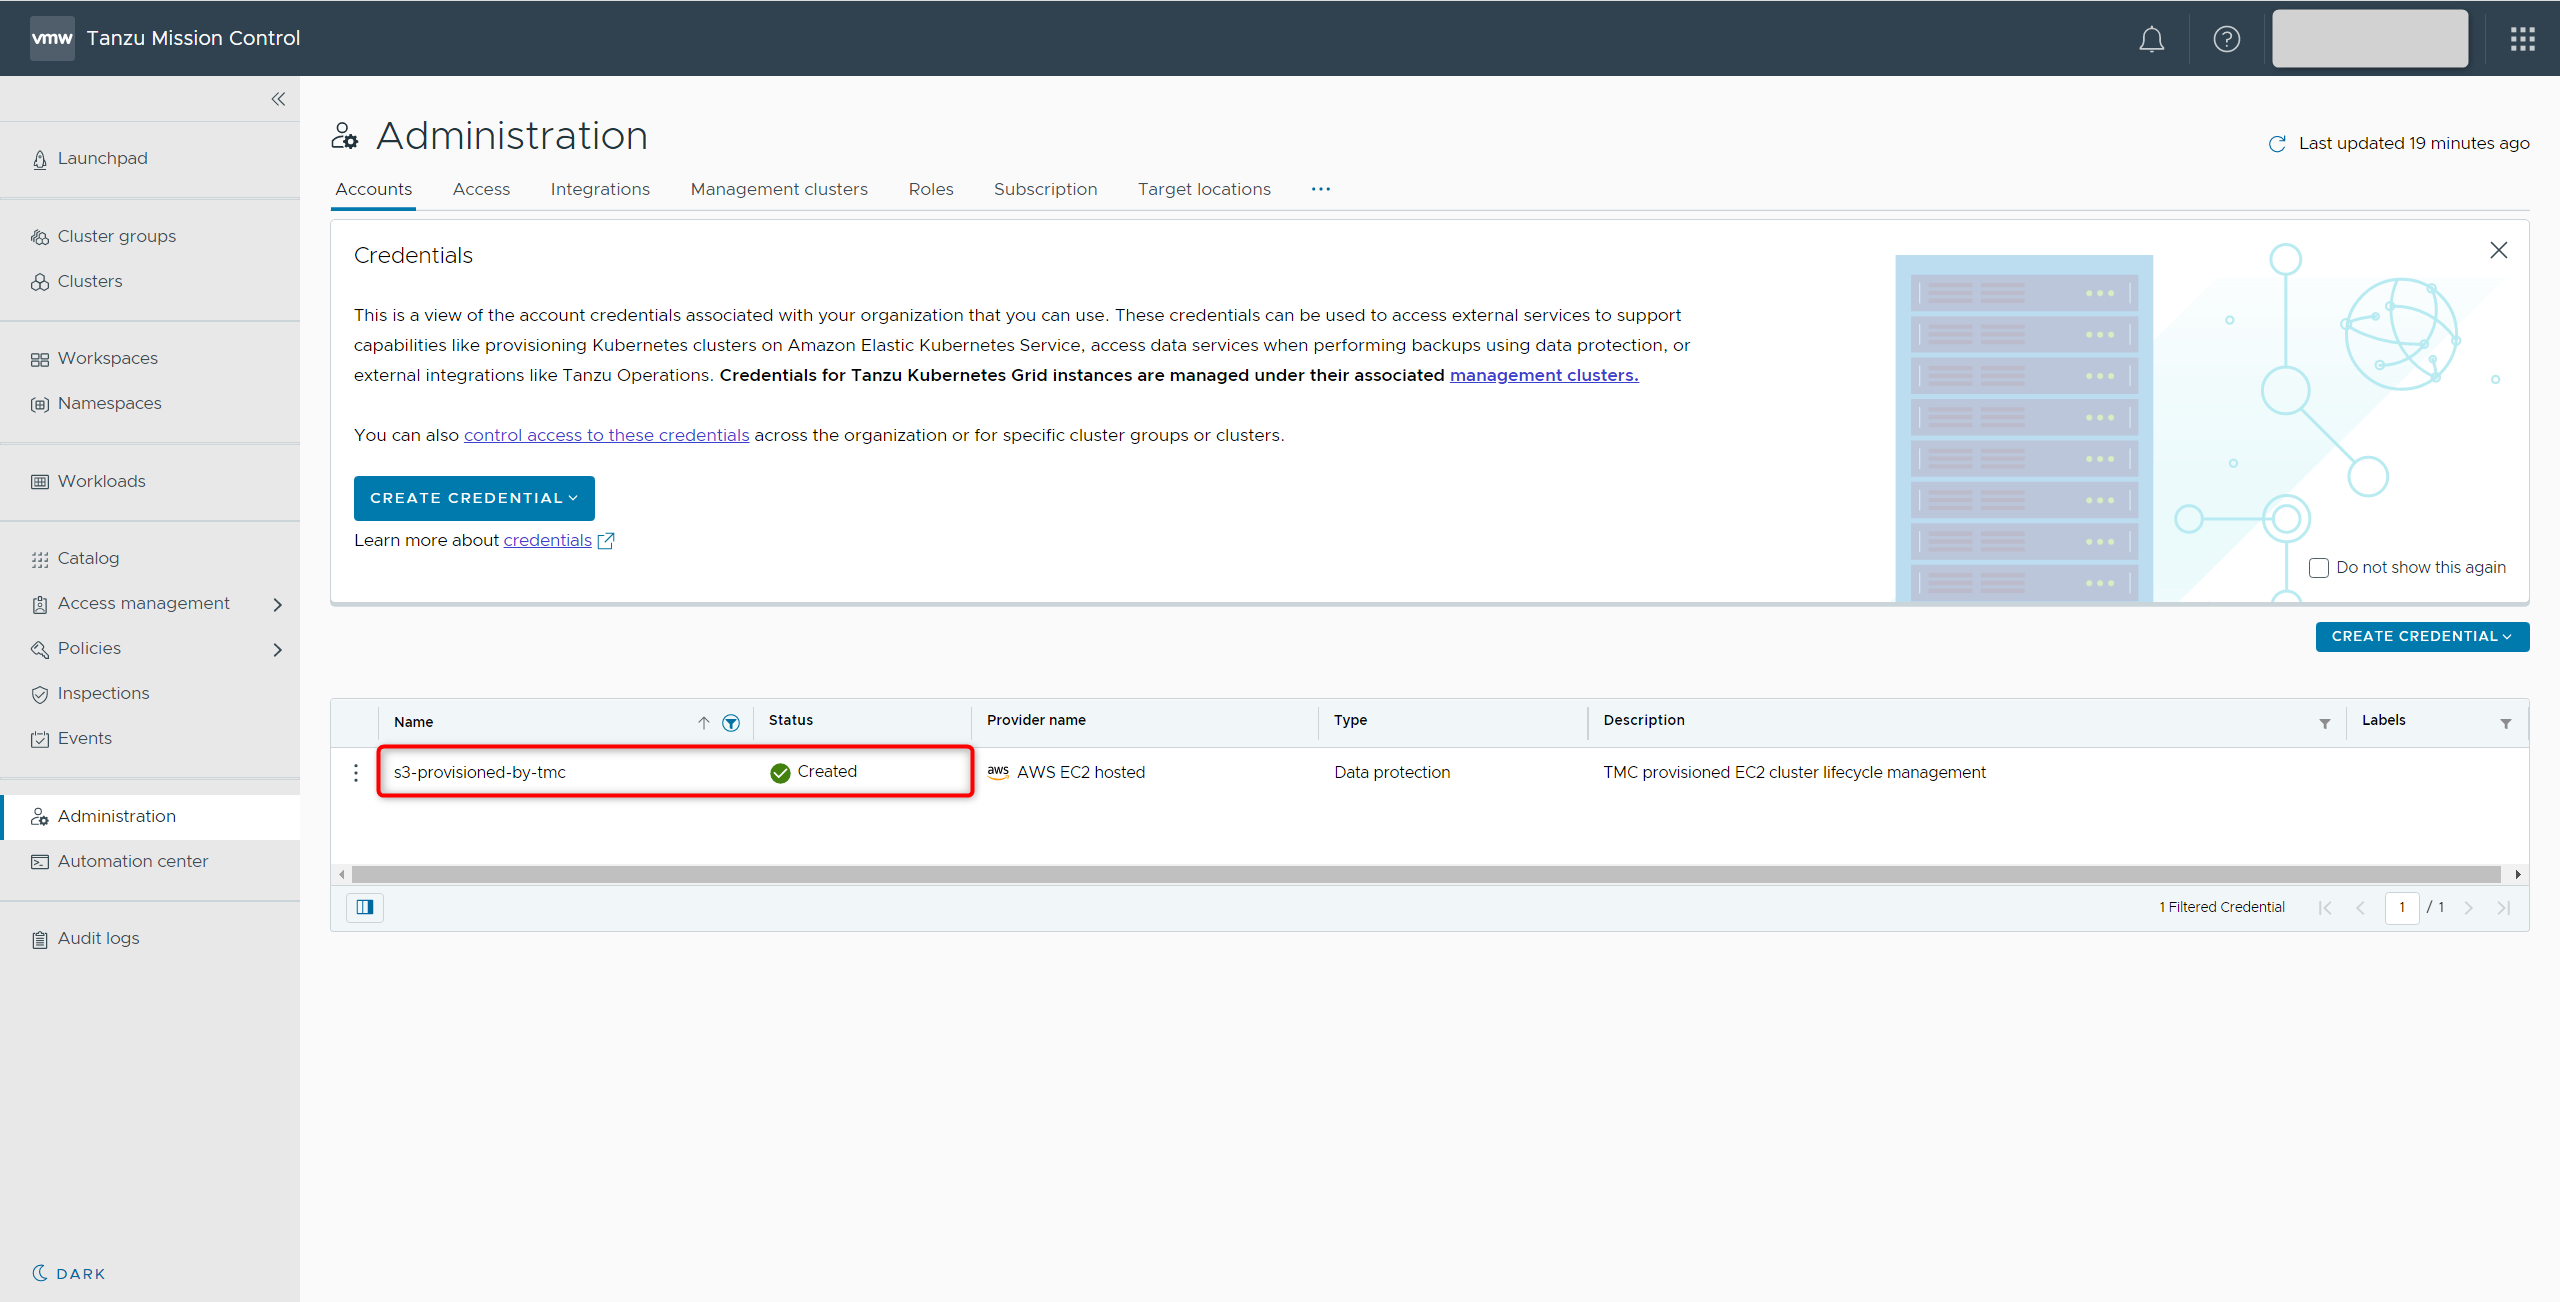Image resolution: width=2560 pixels, height=1302 pixels.
Task: Open the Management clusters tab
Action: (779, 189)
